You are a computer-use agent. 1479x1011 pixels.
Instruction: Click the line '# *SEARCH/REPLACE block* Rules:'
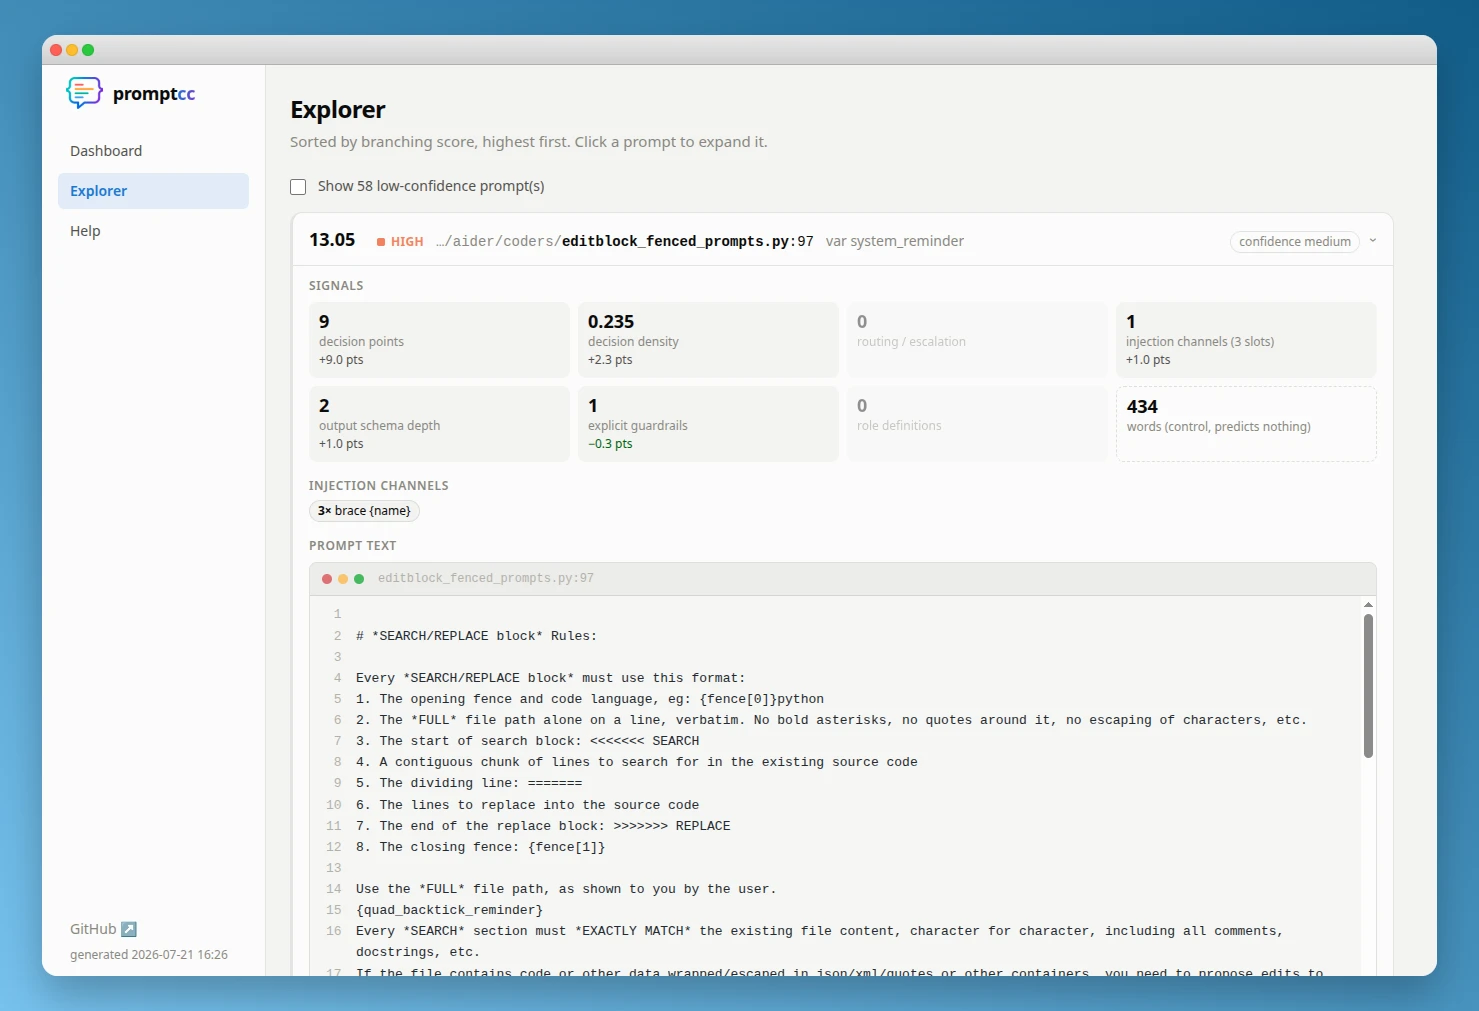tap(476, 636)
